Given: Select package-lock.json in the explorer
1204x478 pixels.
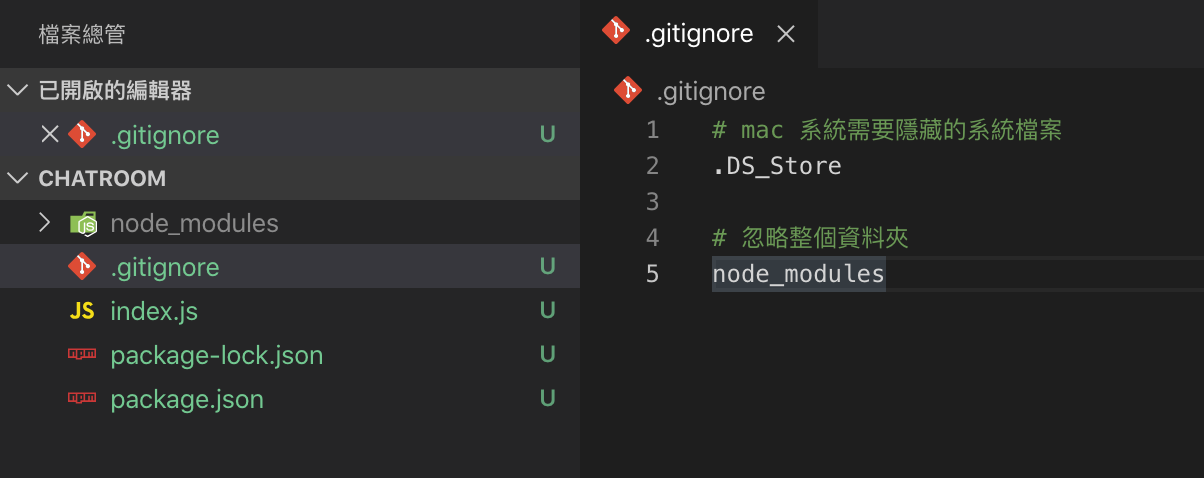Looking at the screenshot, I should click(216, 355).
